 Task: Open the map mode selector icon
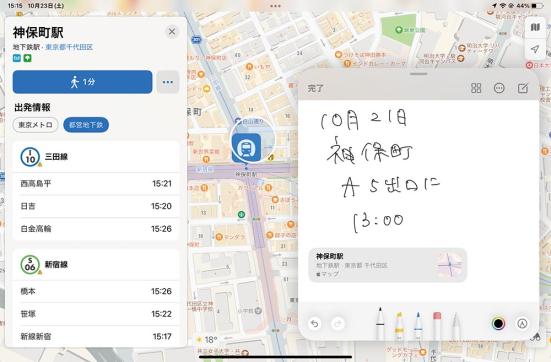pos(535,27)
